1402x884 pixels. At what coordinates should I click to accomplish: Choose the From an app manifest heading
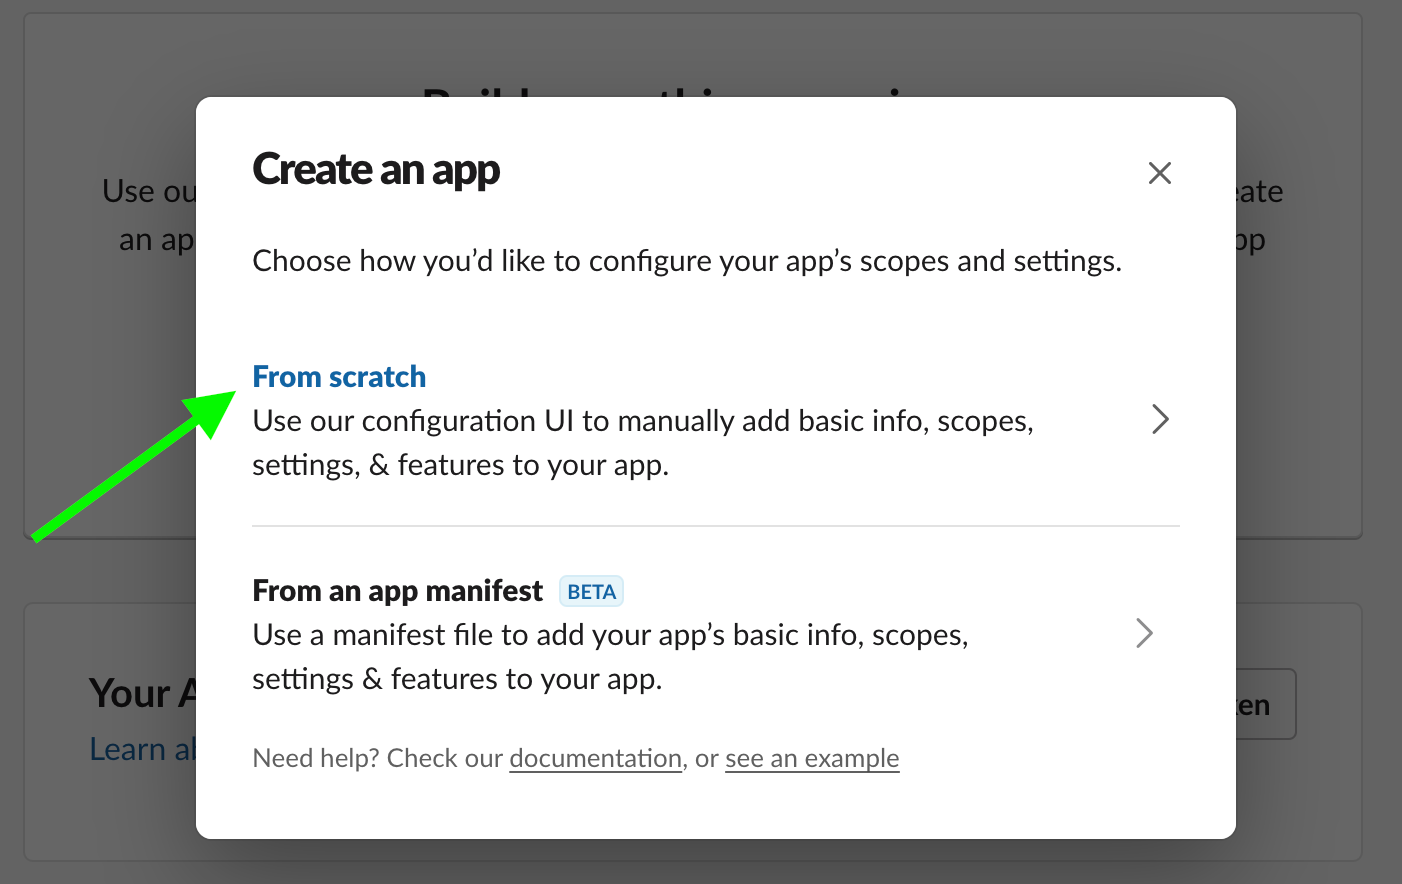tap(397, 591)
